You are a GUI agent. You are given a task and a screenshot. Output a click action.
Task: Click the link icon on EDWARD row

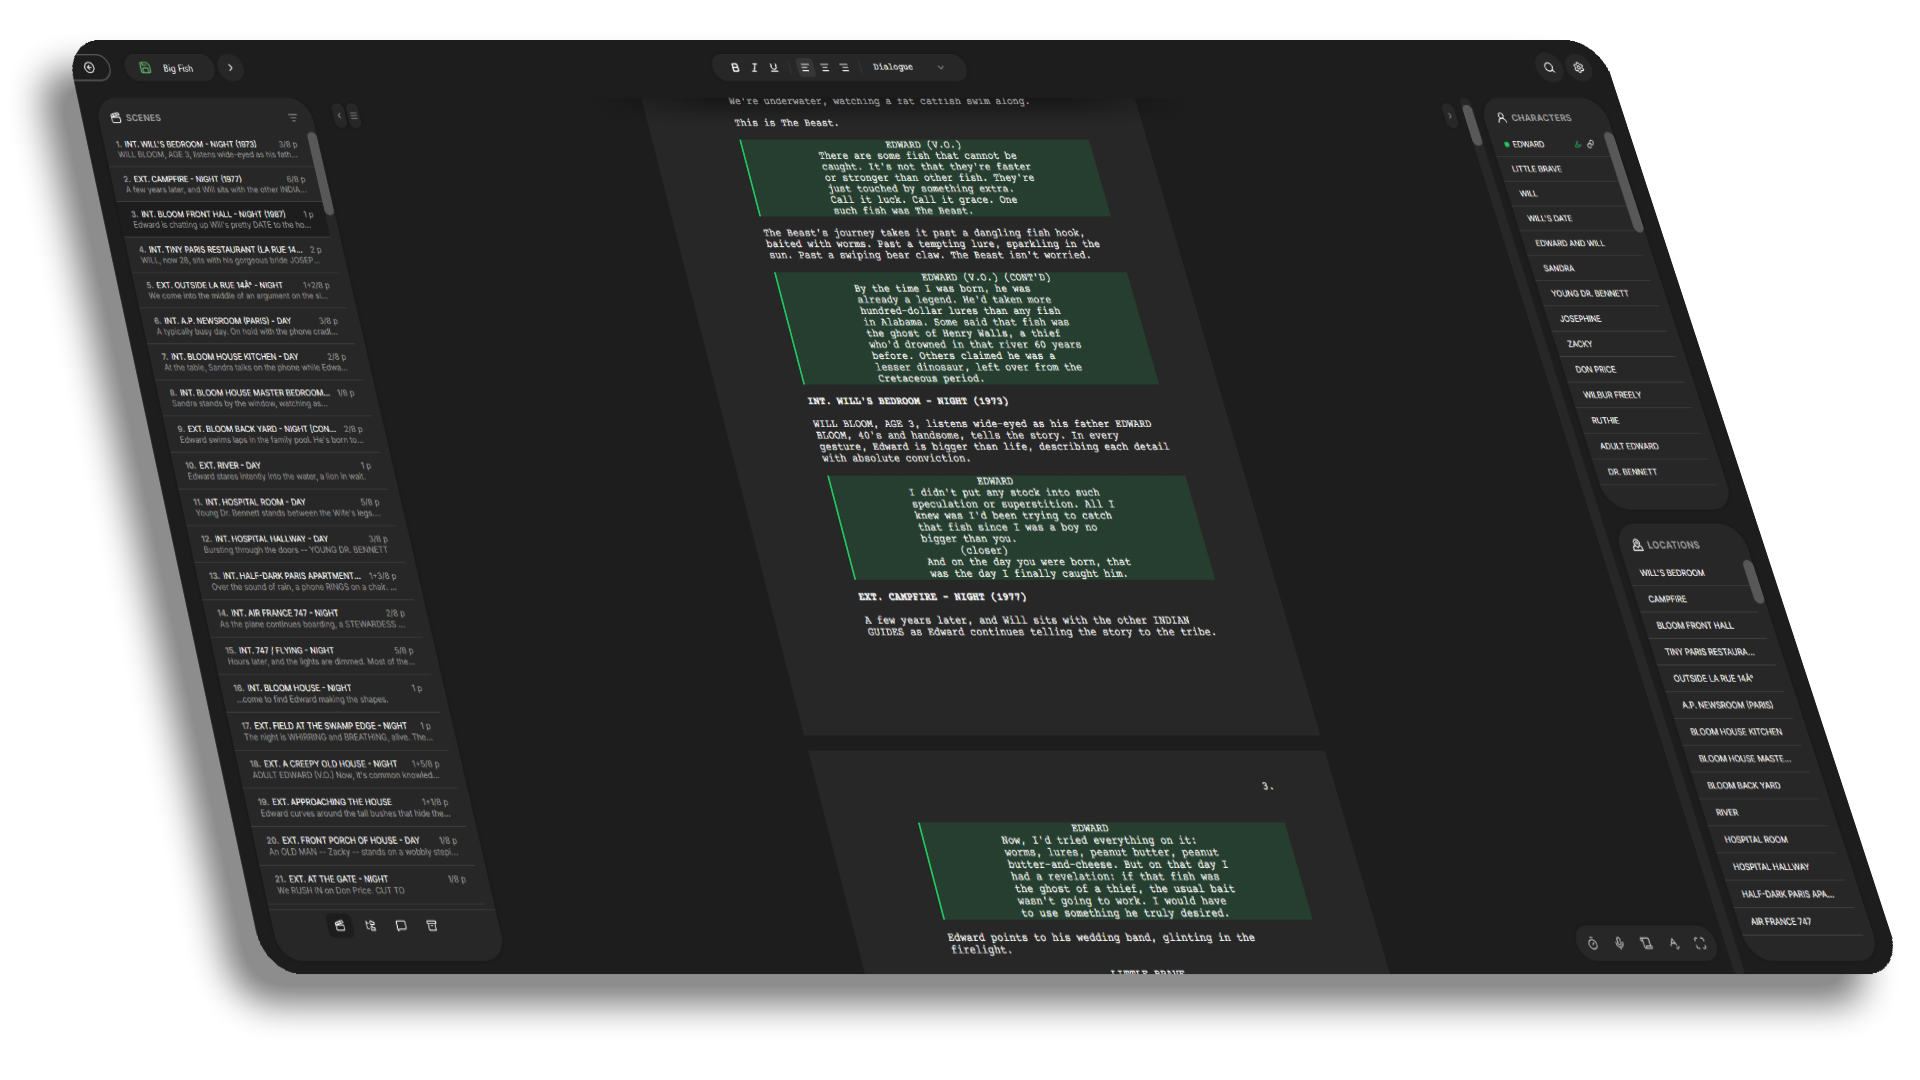click(1590, 145)
